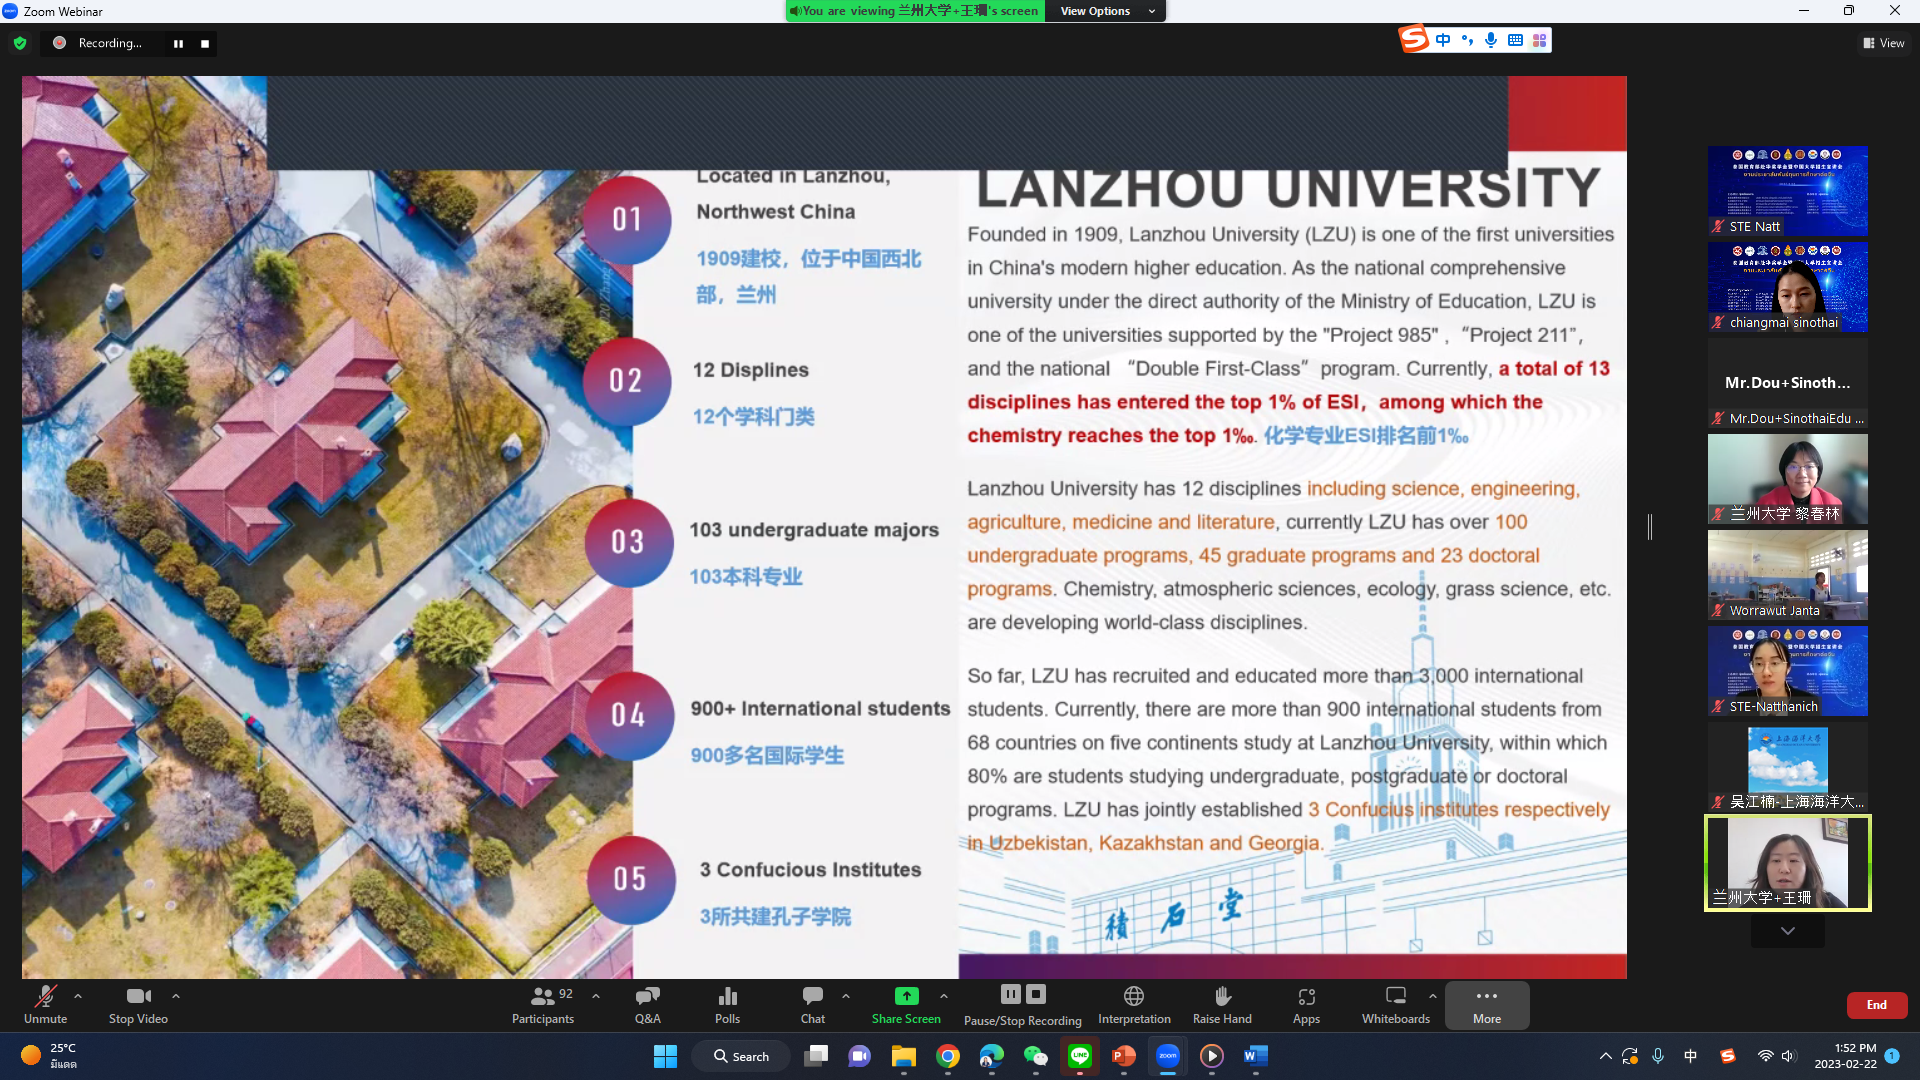Show more participant thumbnails down arrow
This screenshot has width=1920, height=1080.
[x=1788, y=931]
